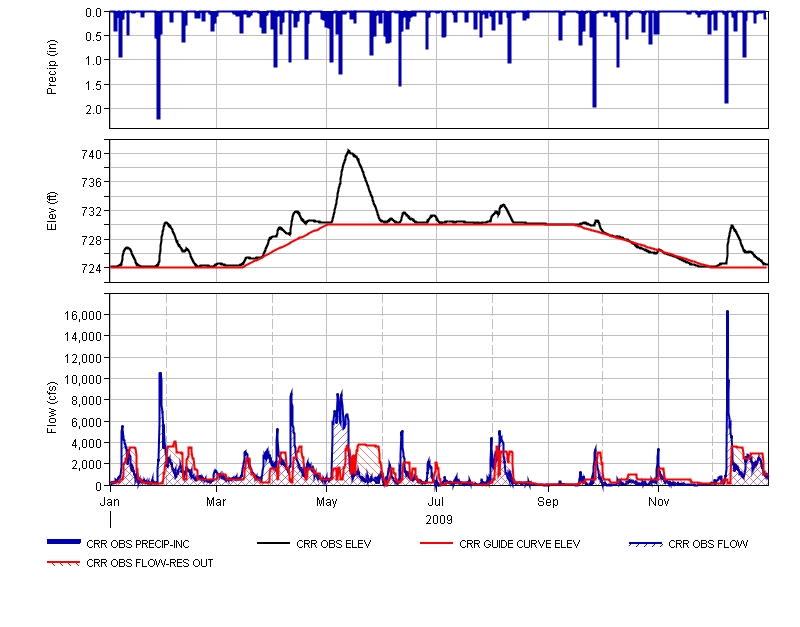The width and height of the screenshot is (800, 627).
Task: Click the CRR OBS ELEV legend label
Action: (x=334, y=544)
